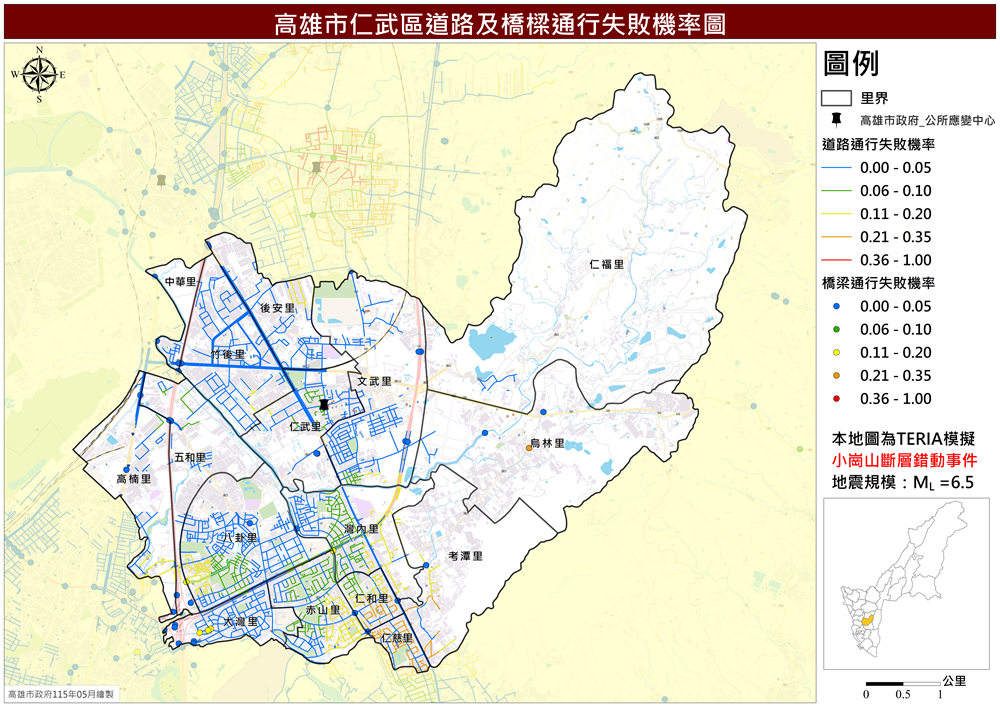Select the 考潭里 label on the map
1000x707 pixels.
pos(466,556)
